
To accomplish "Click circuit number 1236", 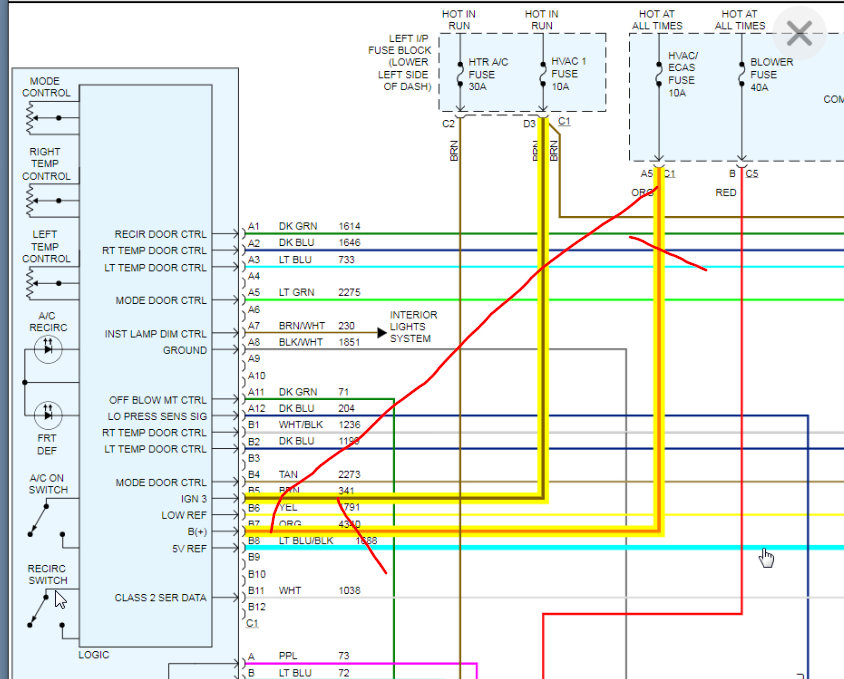I will 349,425.
